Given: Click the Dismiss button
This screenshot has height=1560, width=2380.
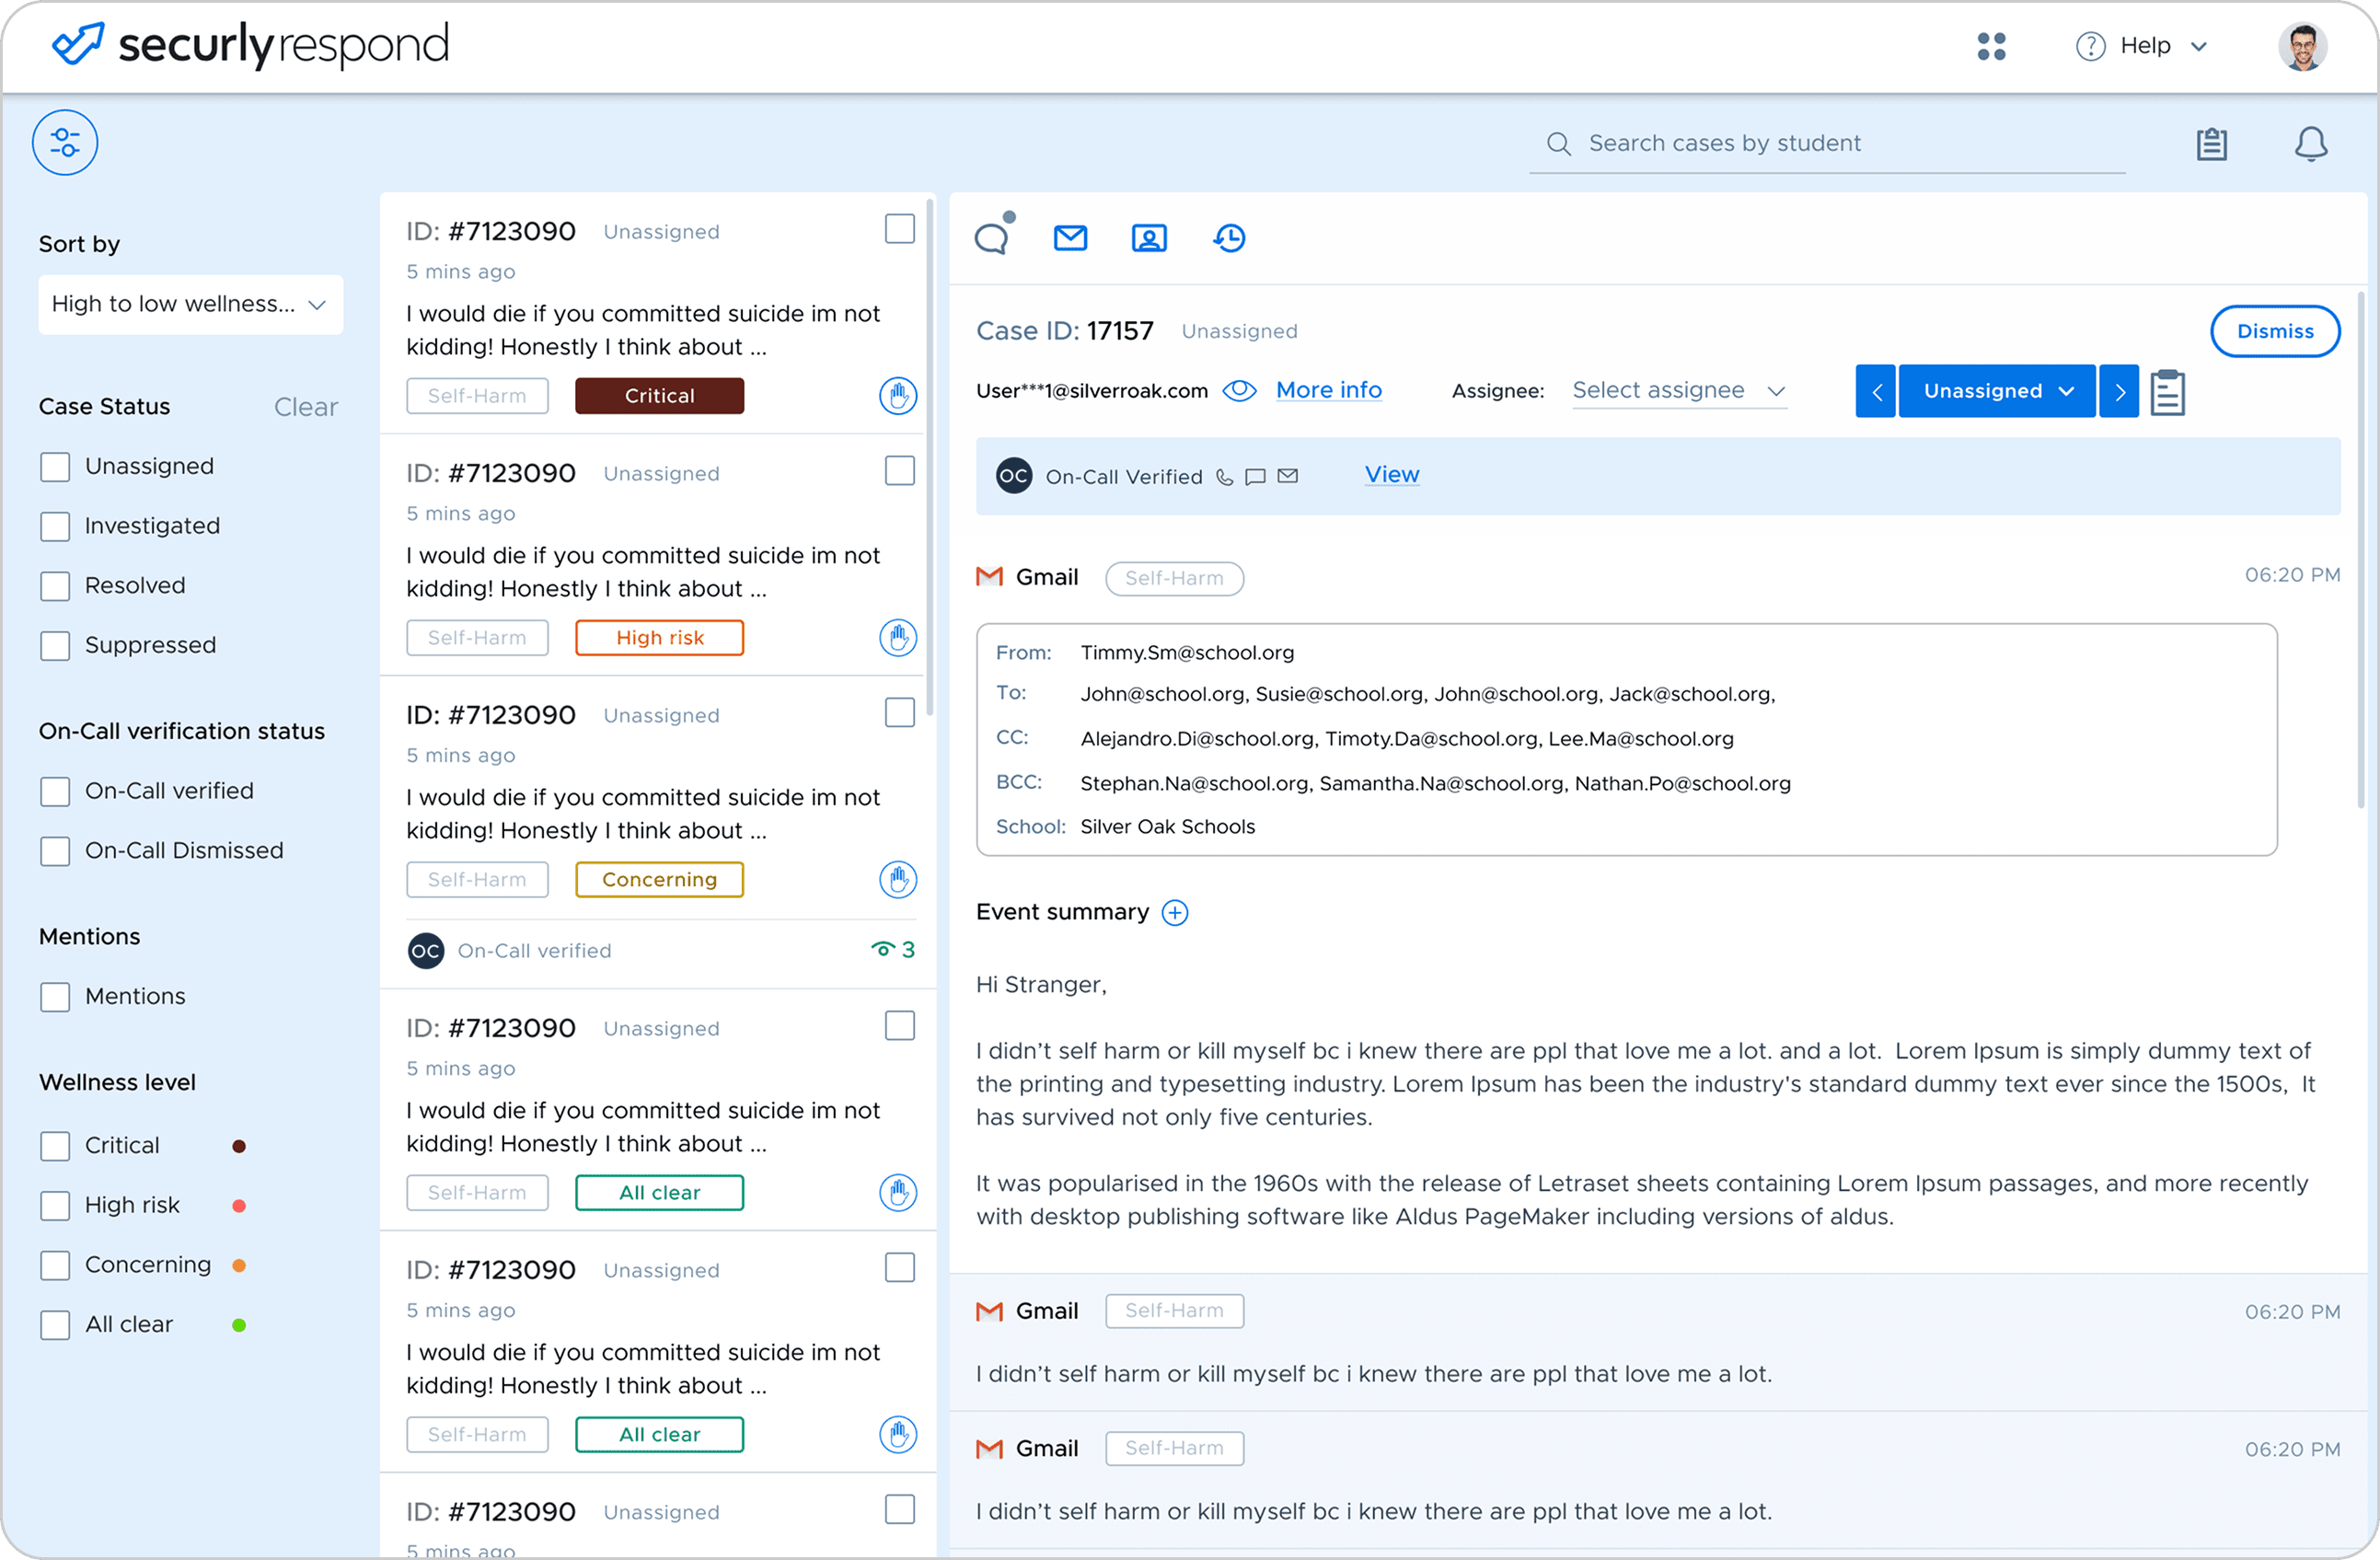Looking at the screenshot, I should [x=2274, y=331].
